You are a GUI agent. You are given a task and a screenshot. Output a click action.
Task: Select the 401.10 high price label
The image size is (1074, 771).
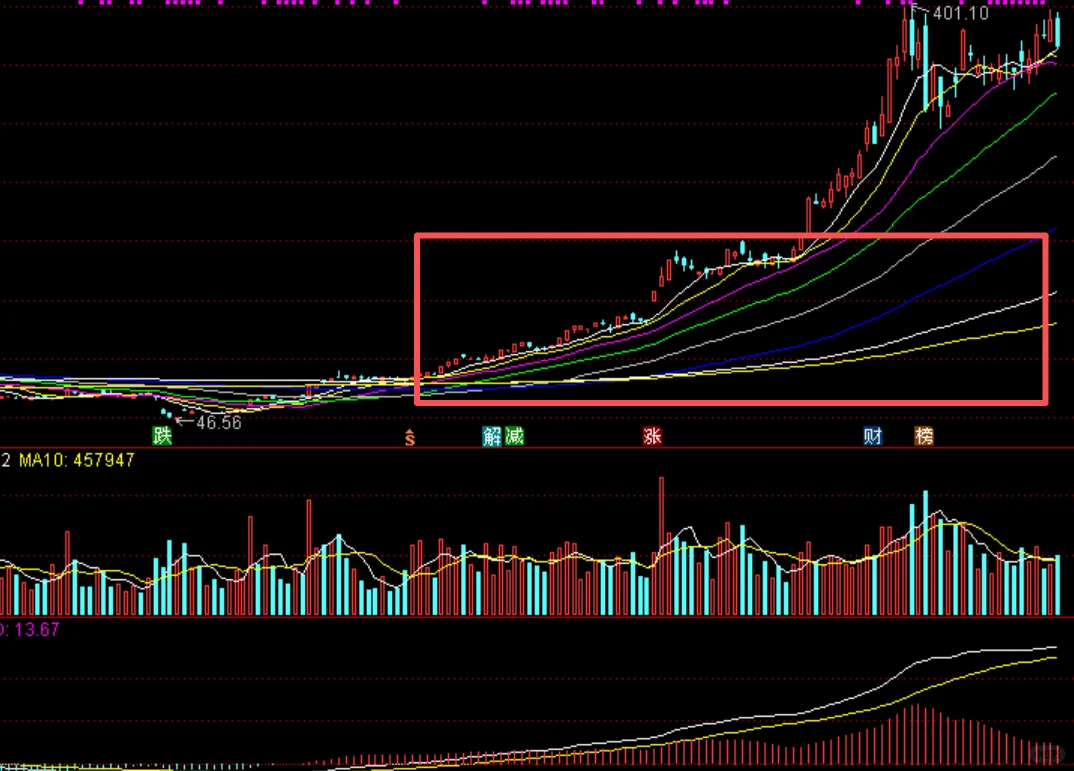pyautogui.click(x=960, y=13)
